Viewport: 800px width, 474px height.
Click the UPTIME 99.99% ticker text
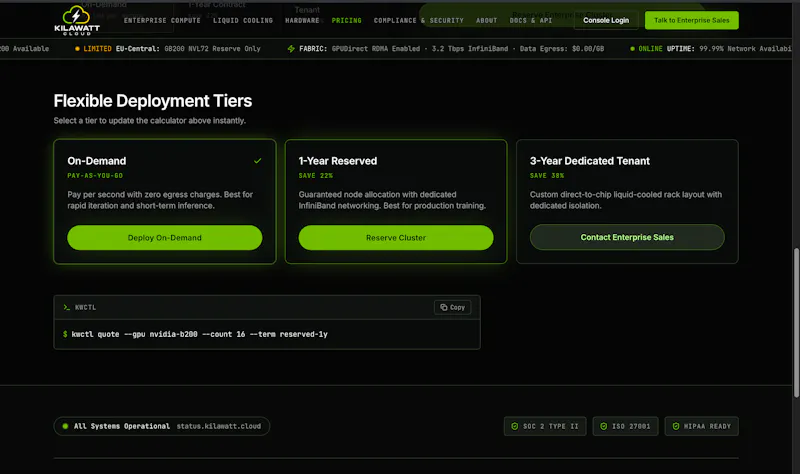pyautogui.click(x=729, y=48)
